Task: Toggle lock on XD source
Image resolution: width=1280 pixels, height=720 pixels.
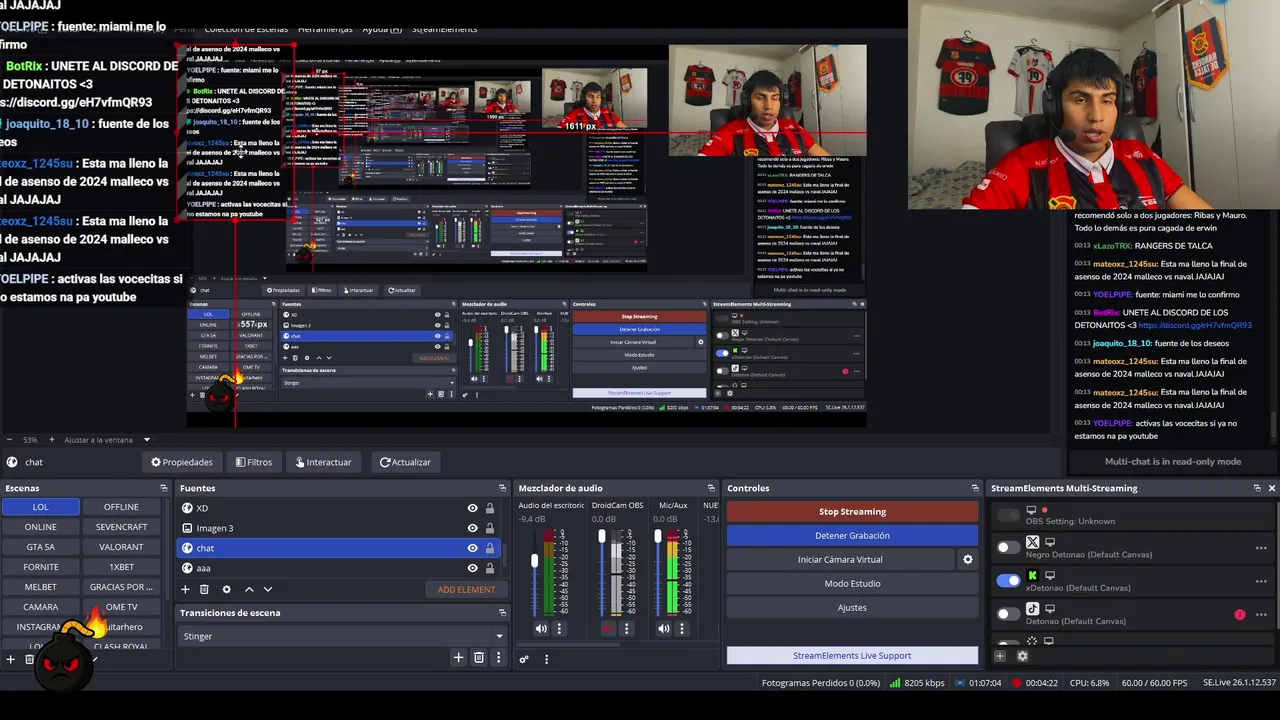Action: [x=489, y=508]
